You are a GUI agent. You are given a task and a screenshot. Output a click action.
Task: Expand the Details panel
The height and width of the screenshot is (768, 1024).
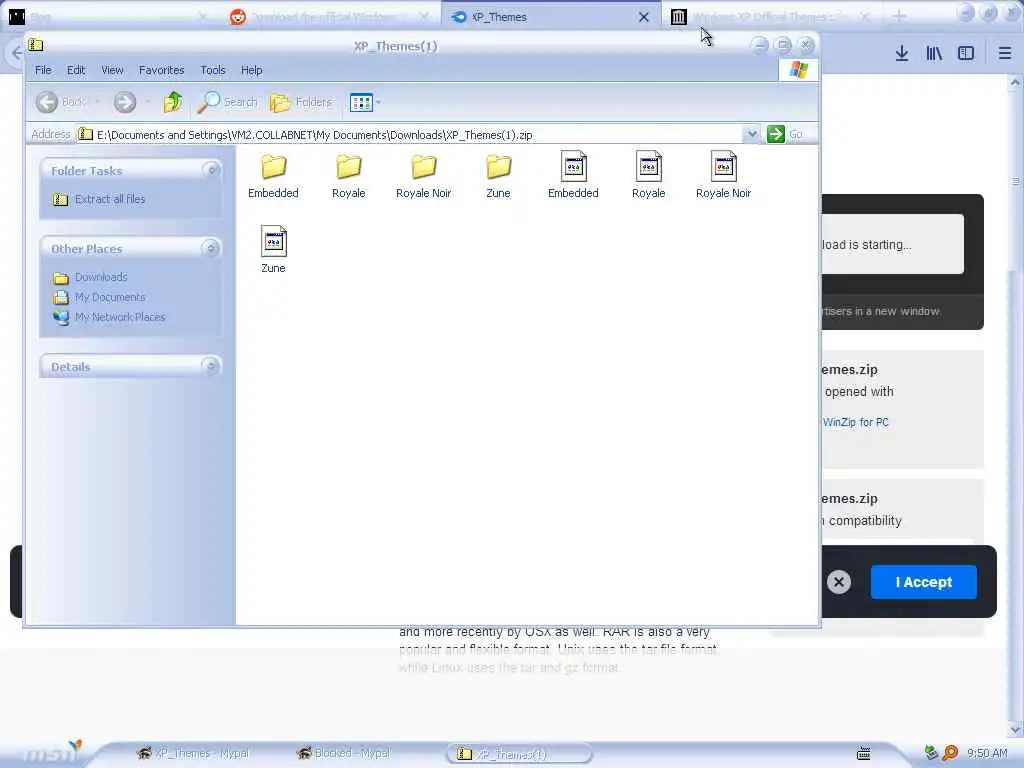pos(211,366)
